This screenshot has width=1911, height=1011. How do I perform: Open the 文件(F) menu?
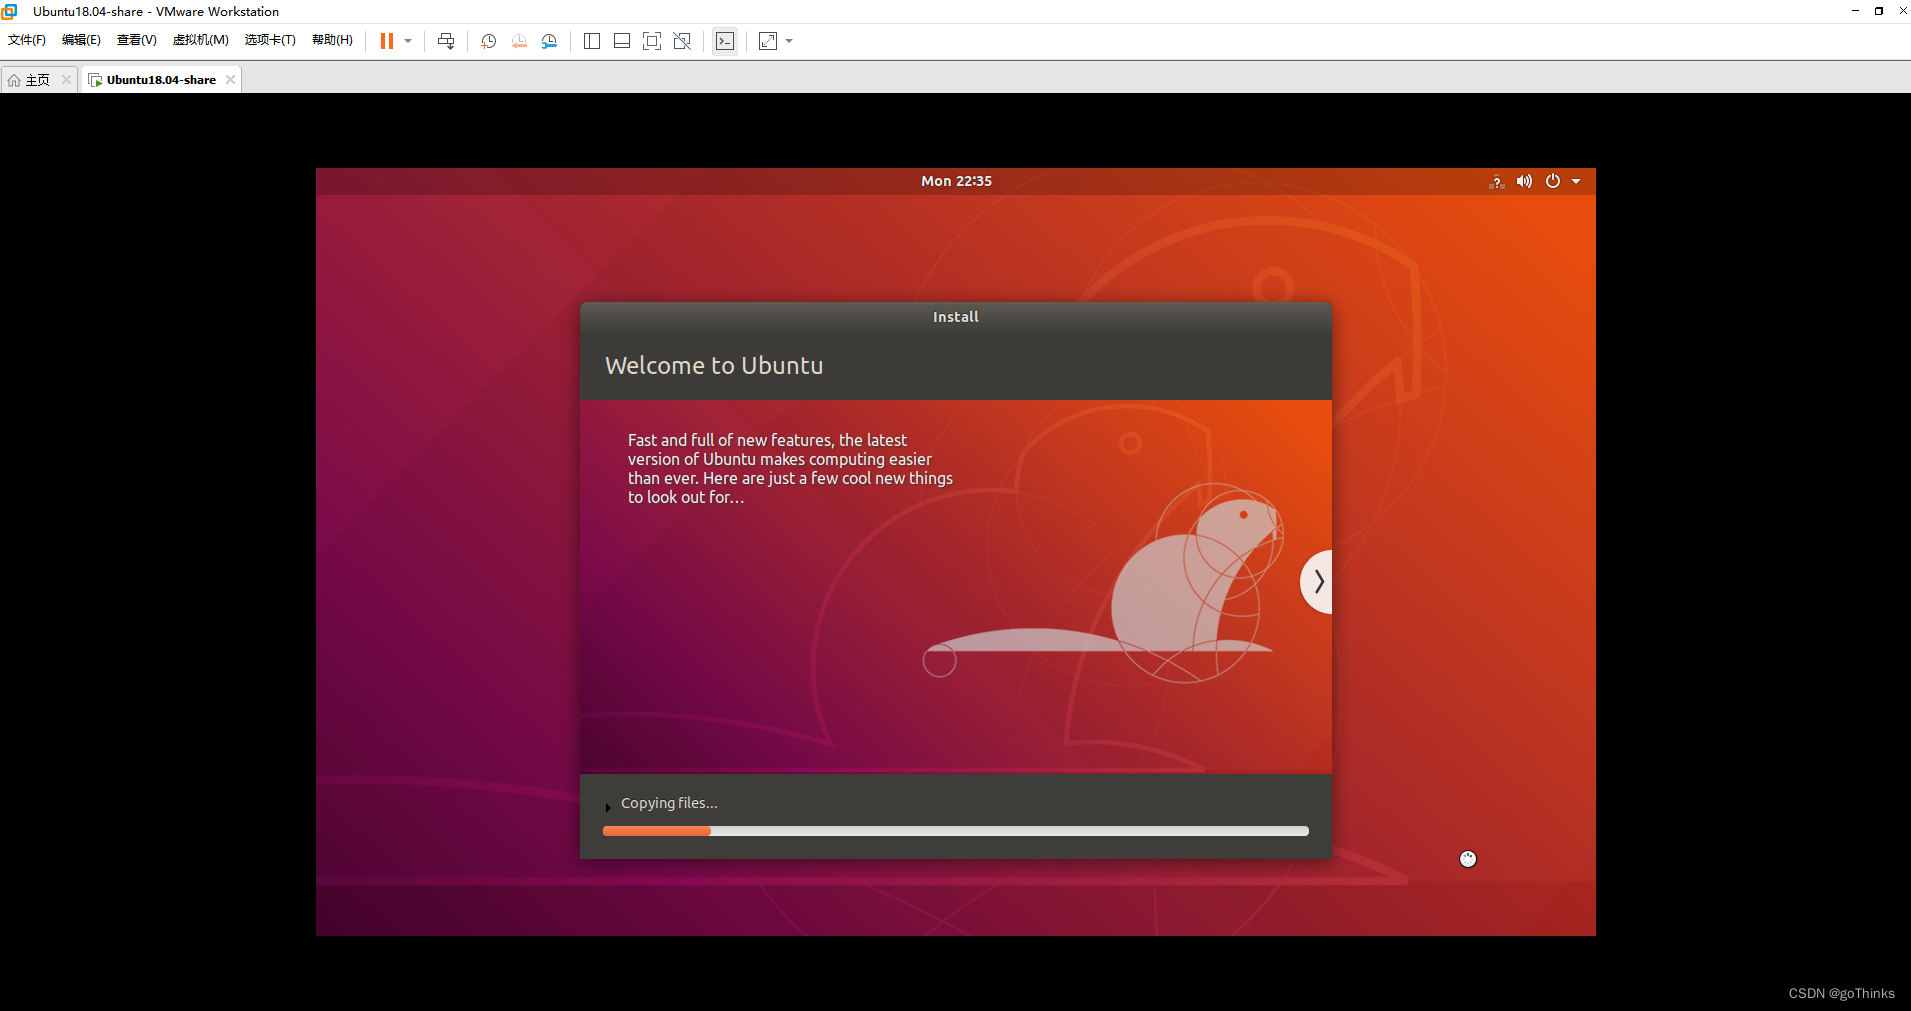[27, 40]
